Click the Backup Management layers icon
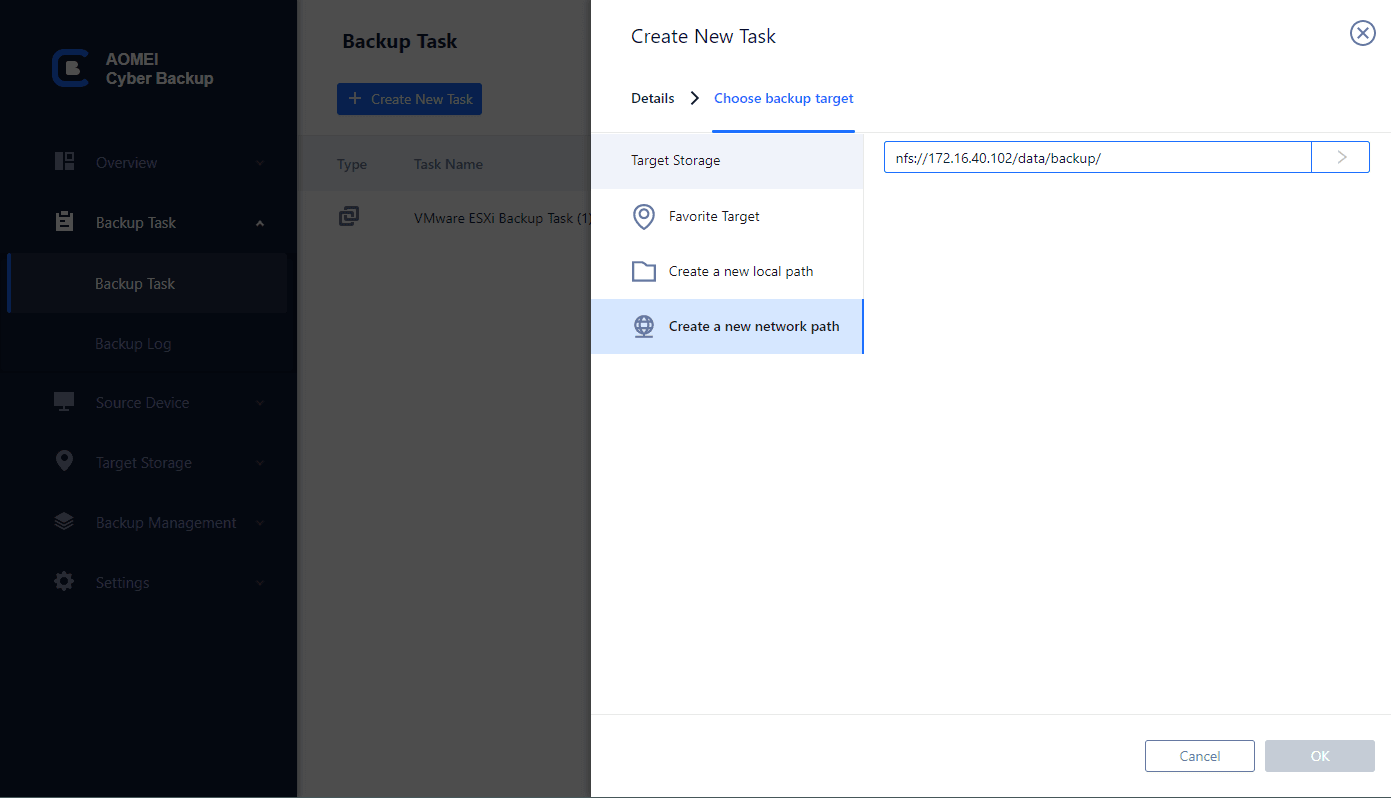Viewport: 1391px width, 798px height. tap(65, 522)
